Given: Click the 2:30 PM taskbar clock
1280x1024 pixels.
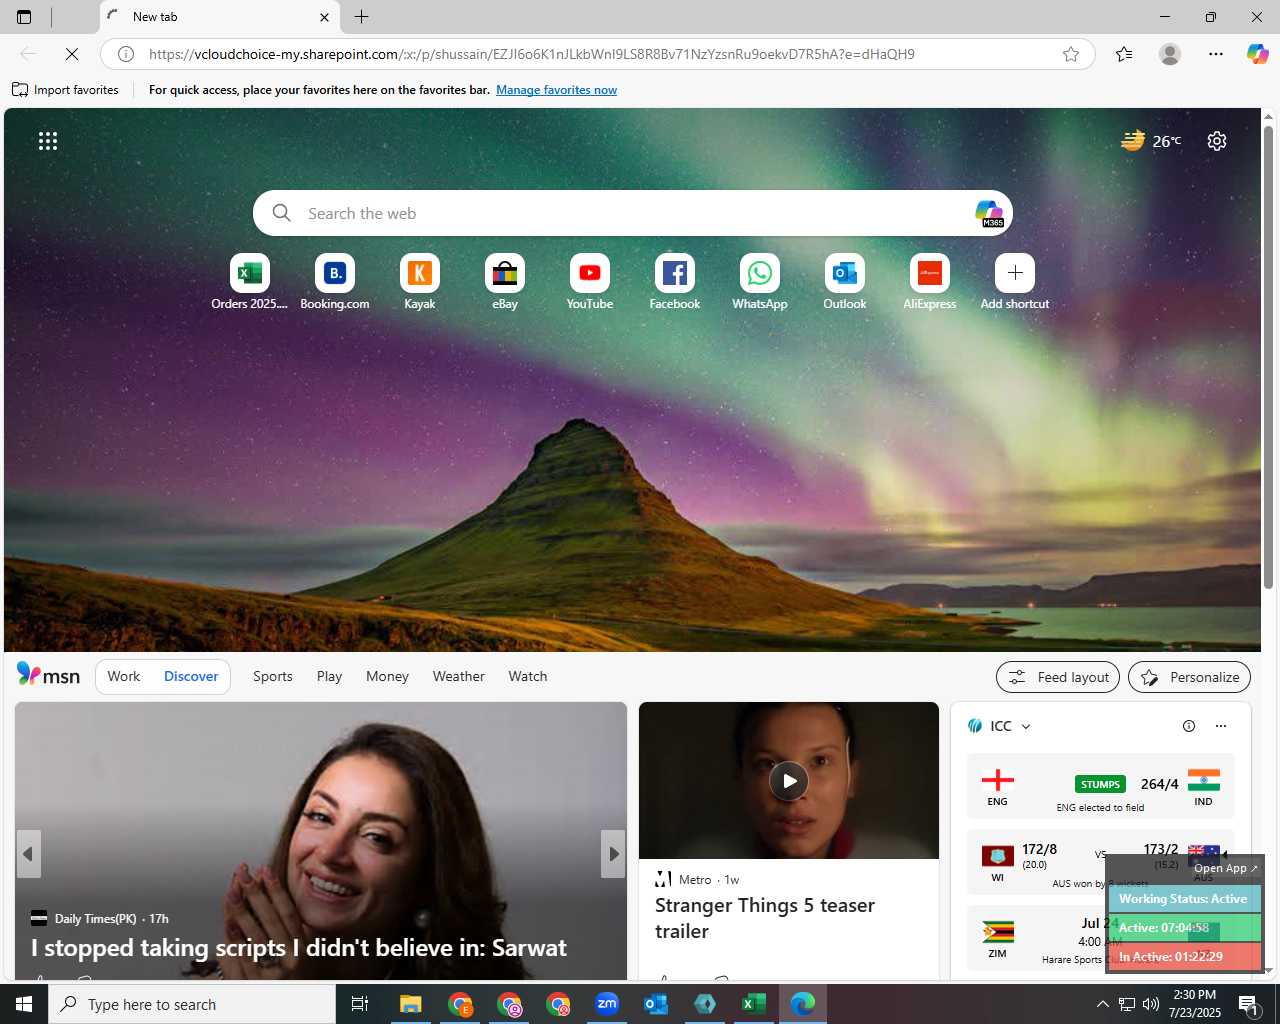Looking at the screenshot, I should [x=1194, y=1004].
